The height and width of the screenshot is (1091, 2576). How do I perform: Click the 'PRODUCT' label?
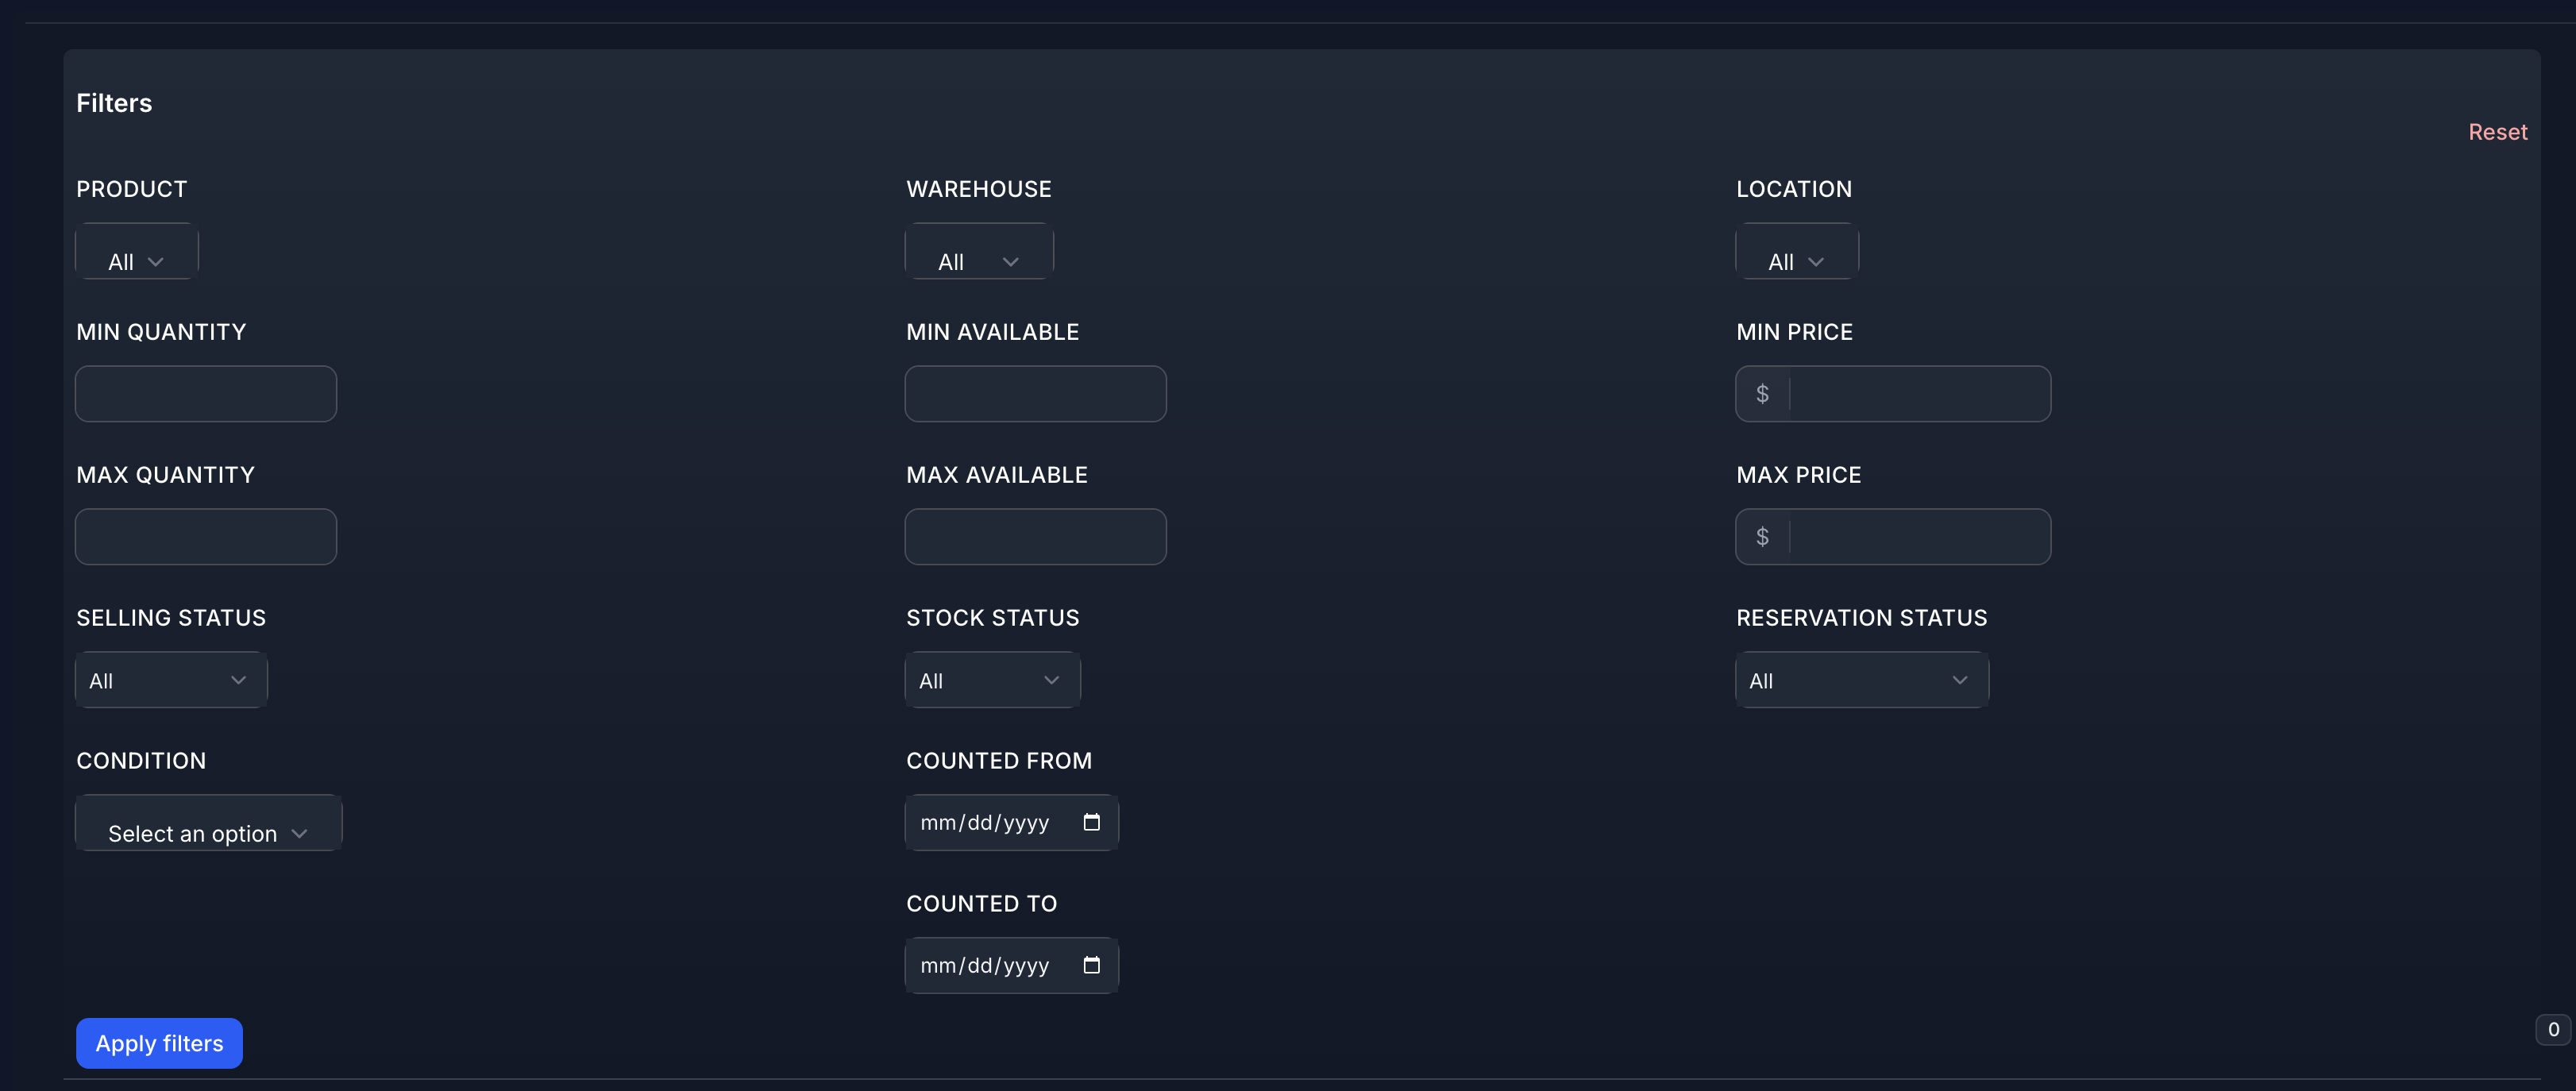tap(131, 189)
